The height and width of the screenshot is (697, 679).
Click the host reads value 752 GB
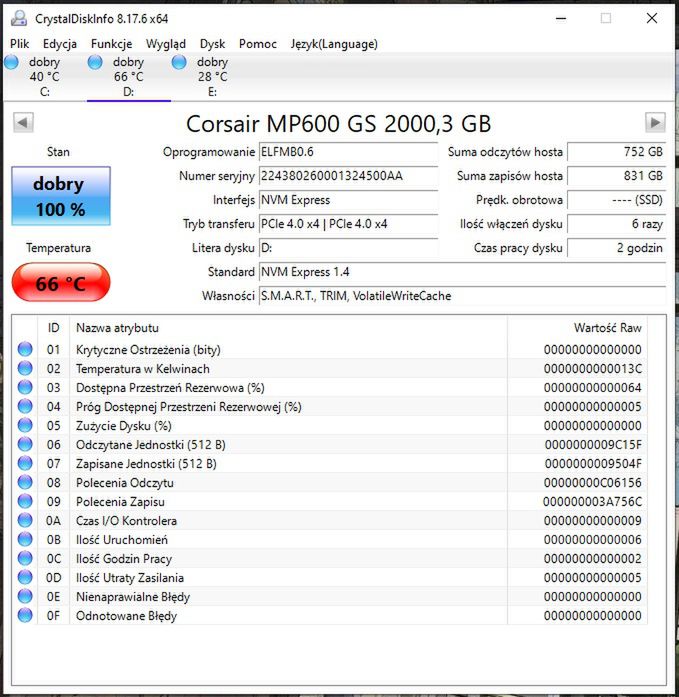pos(616,152)
